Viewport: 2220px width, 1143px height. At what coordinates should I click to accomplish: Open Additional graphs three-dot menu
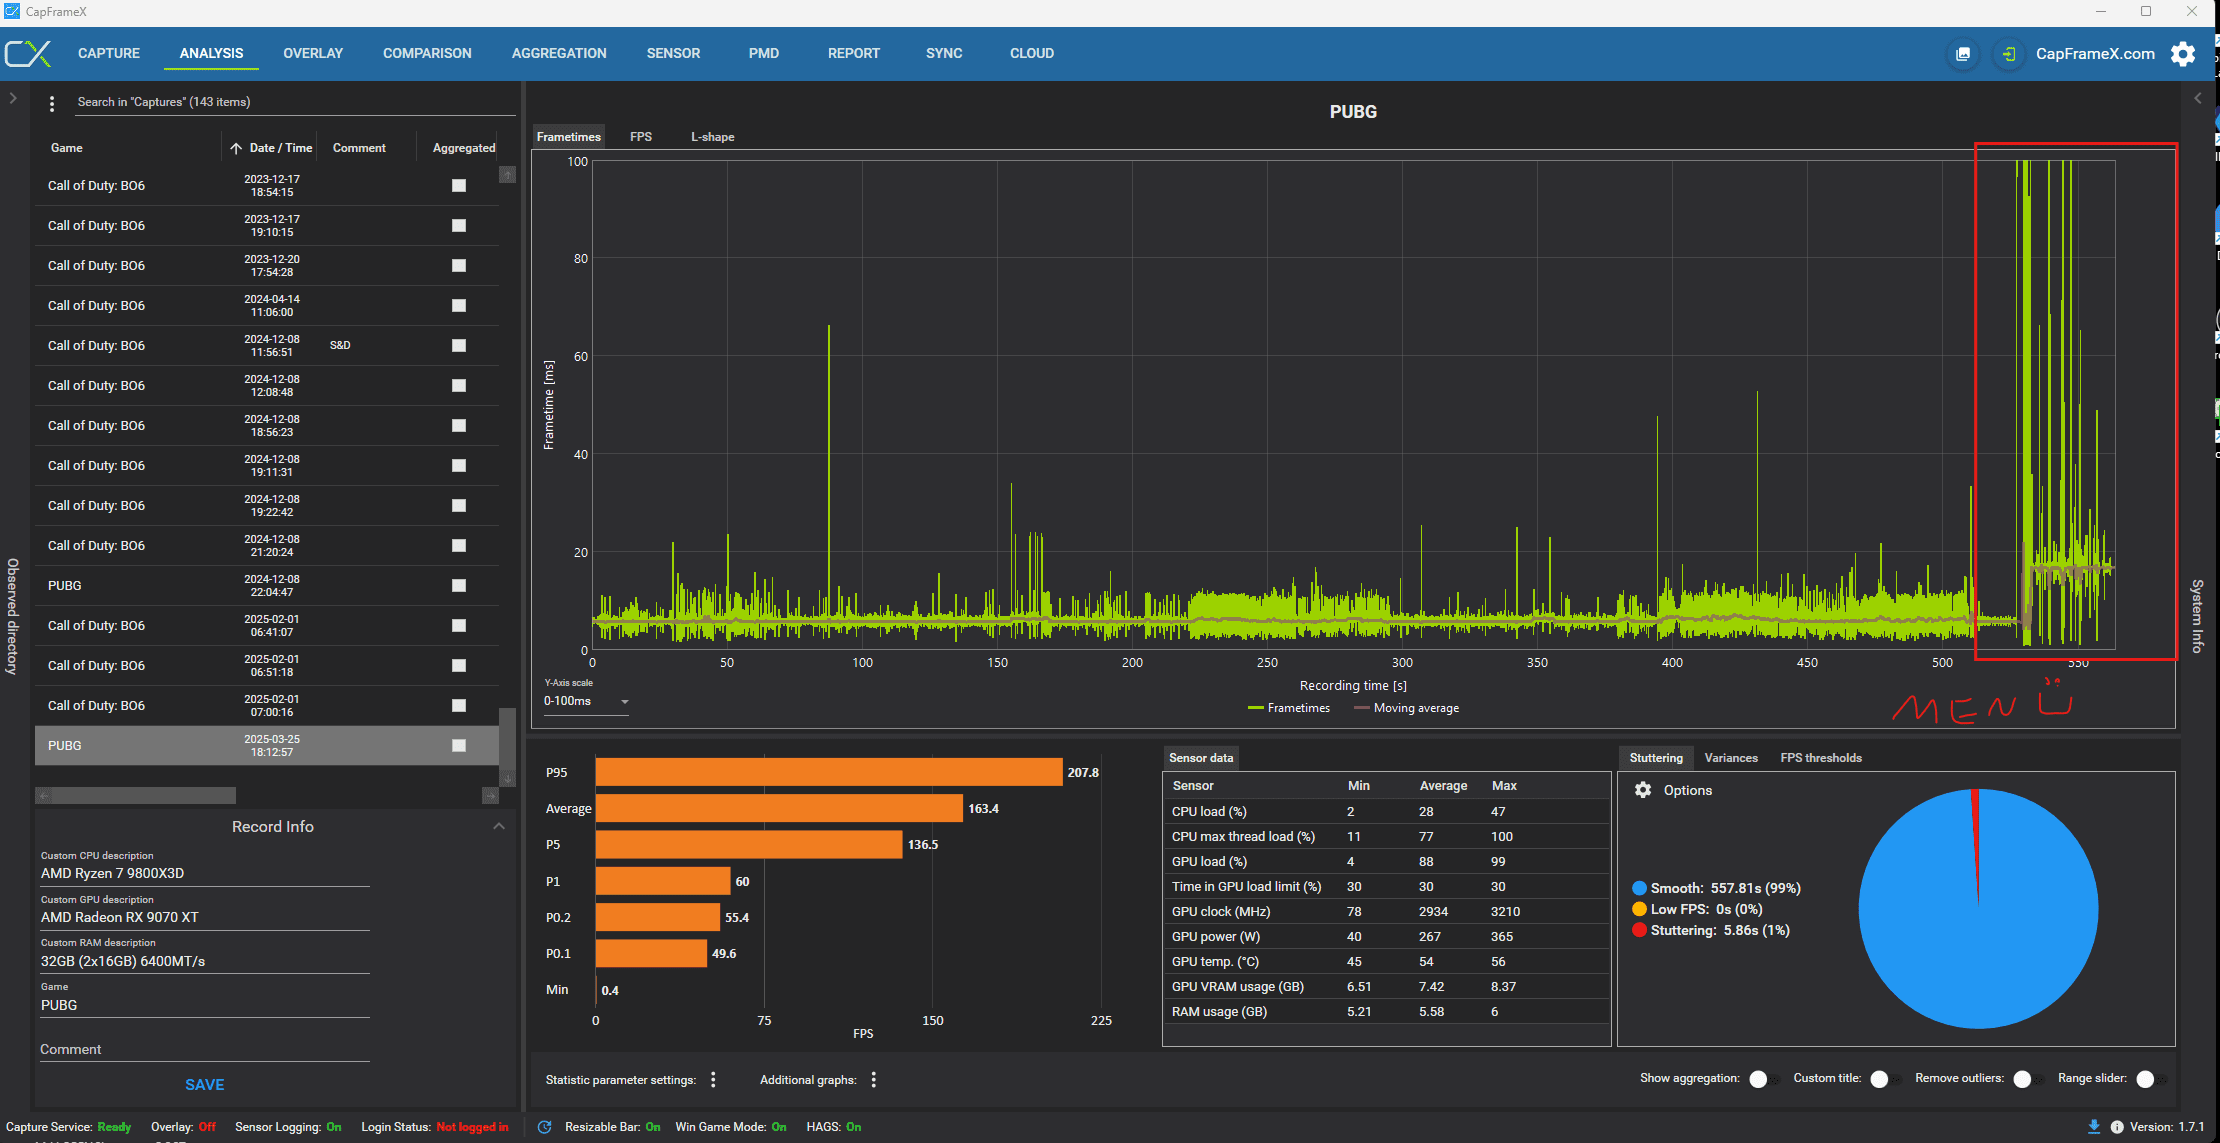coord(874,1079)
